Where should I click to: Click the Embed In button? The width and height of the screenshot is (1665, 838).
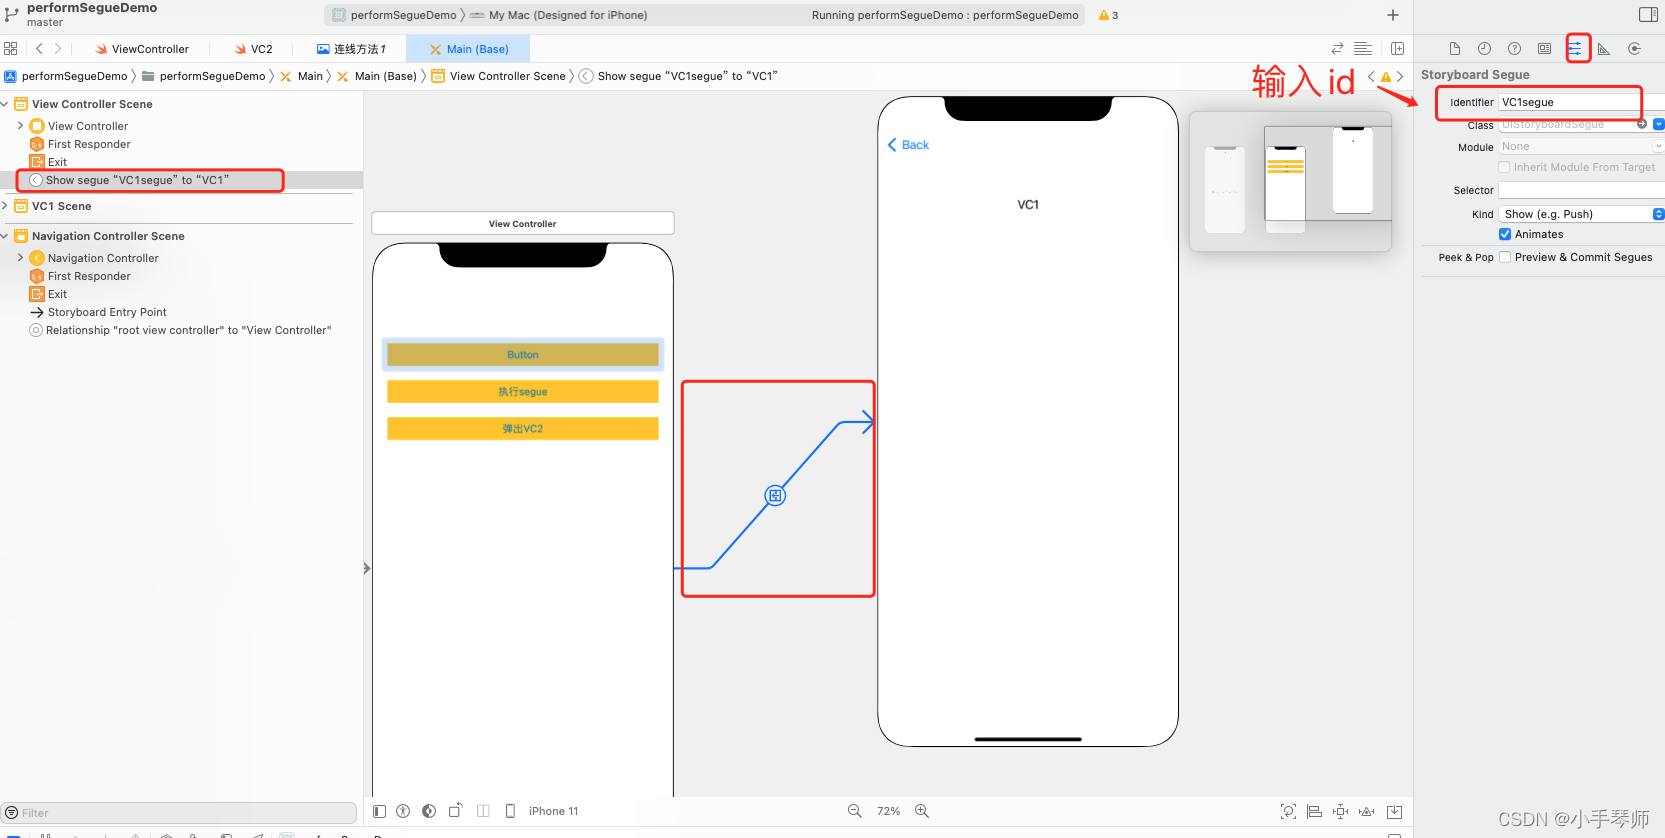(x=1395, y=811)
